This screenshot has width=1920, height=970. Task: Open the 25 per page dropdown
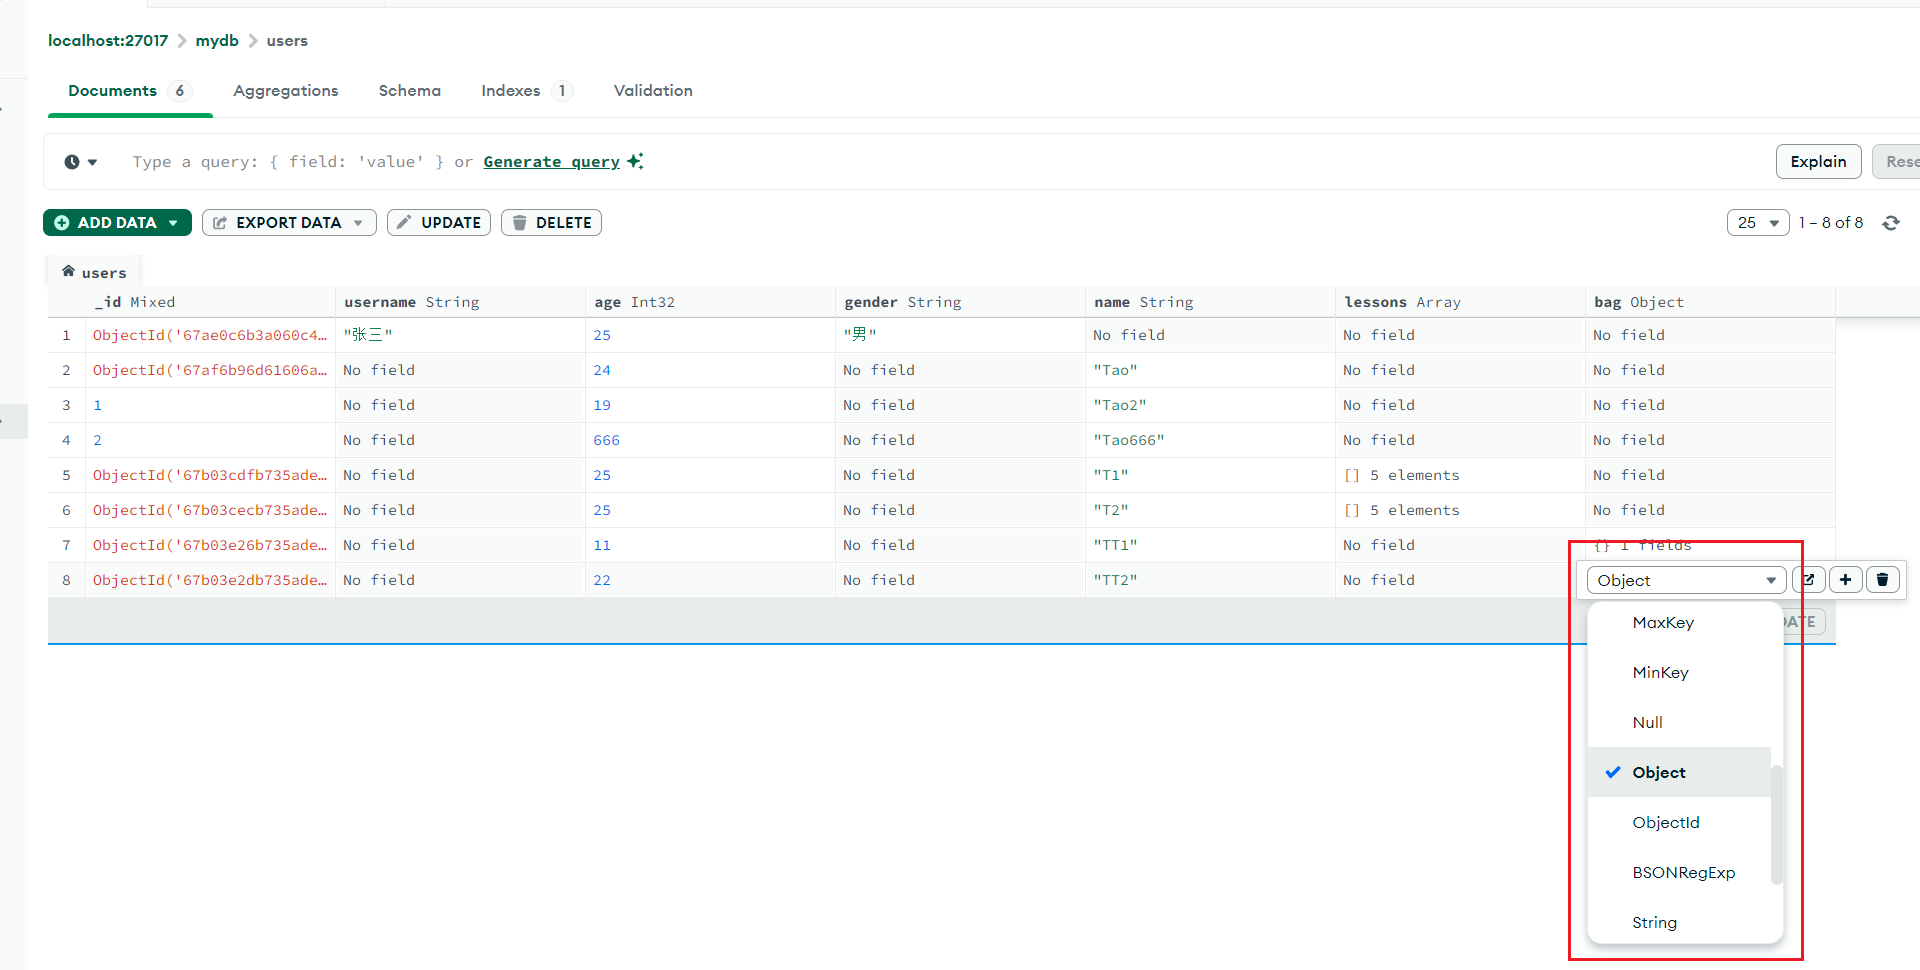1757,223
